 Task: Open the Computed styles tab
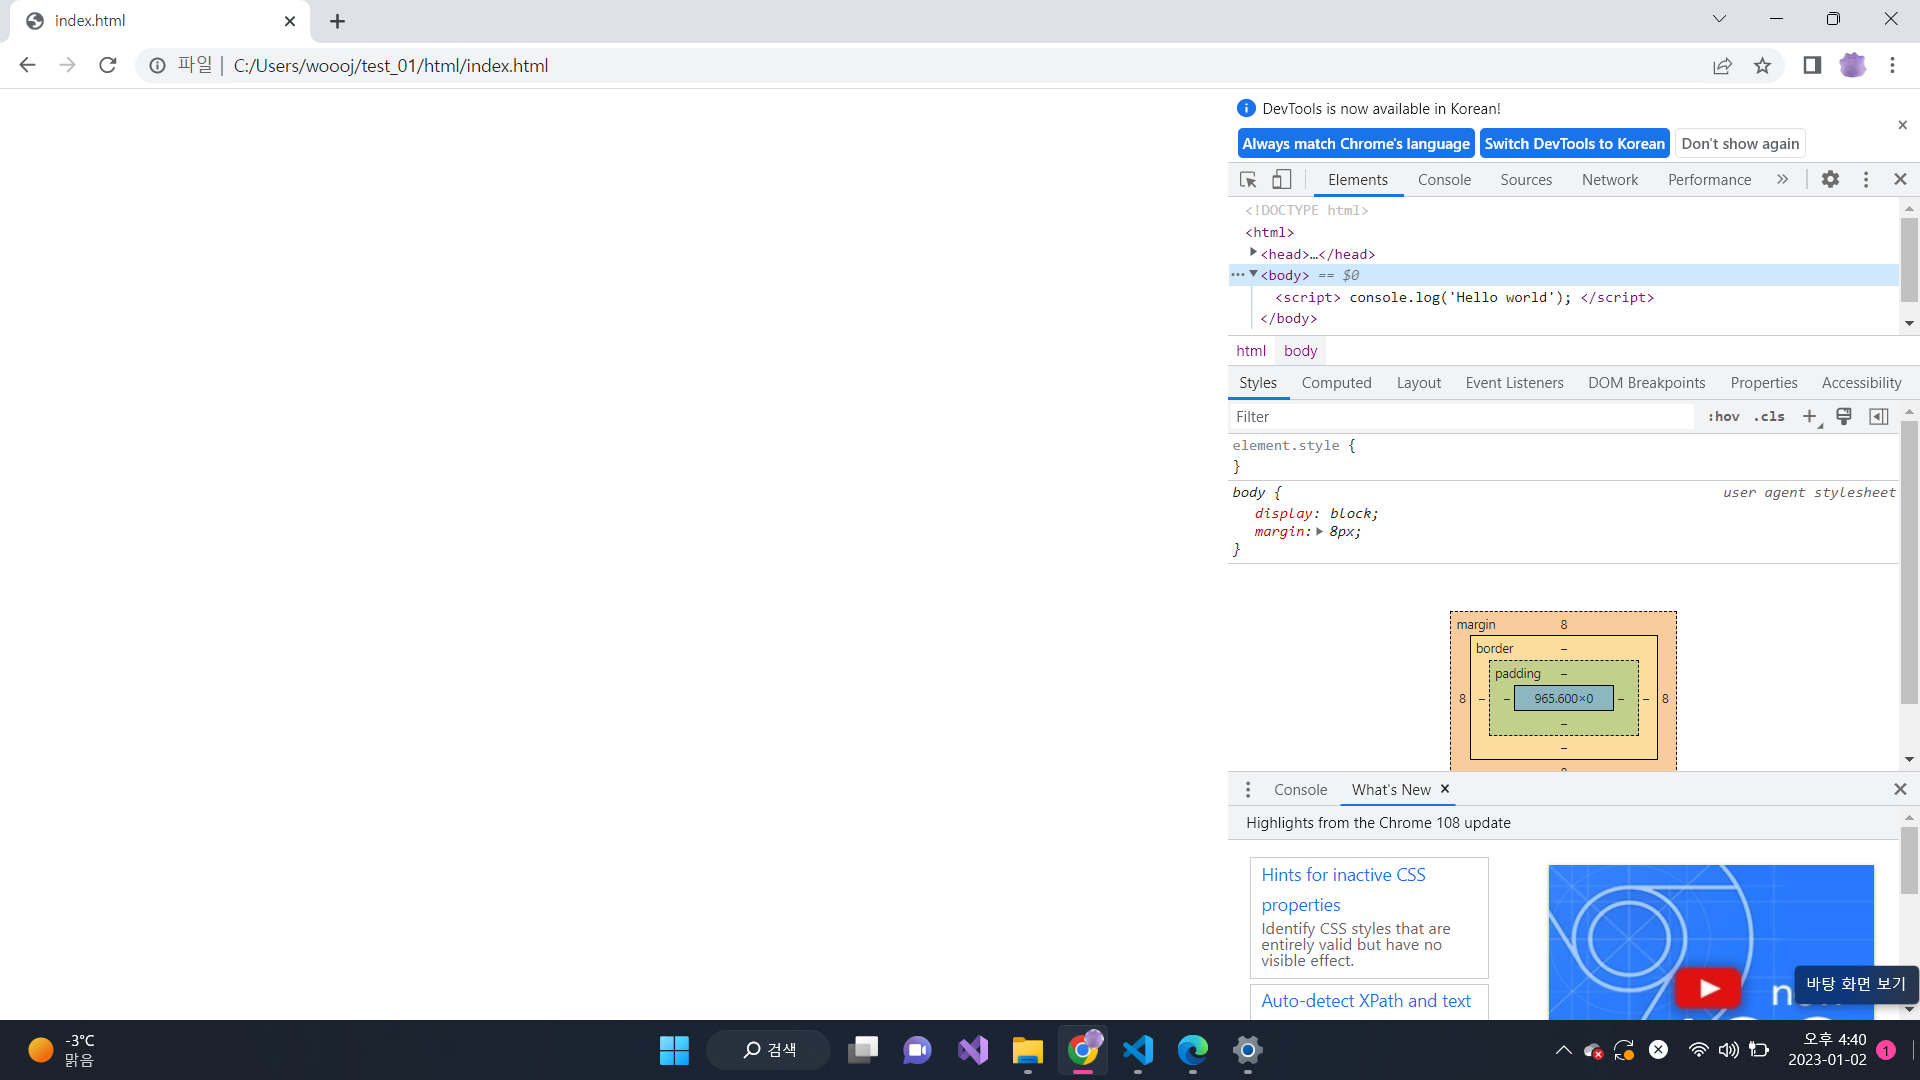(x=1336, y=383)
